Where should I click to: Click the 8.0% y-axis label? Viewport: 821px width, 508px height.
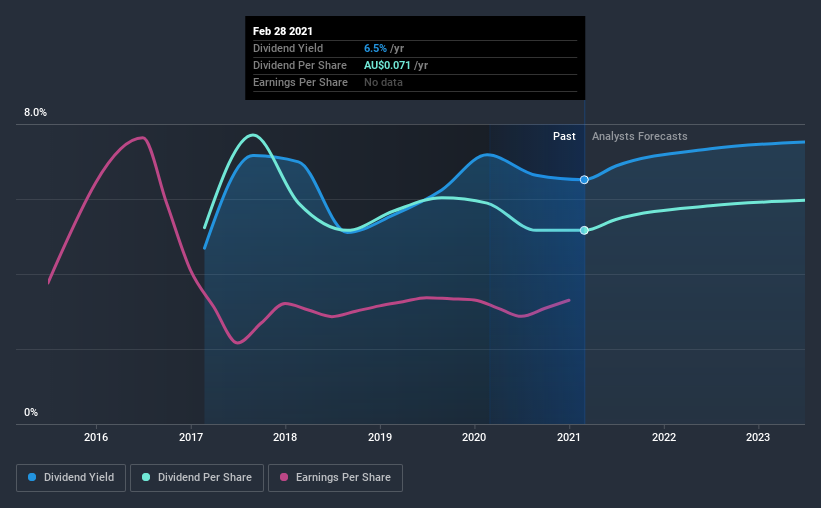coord(35,113)
